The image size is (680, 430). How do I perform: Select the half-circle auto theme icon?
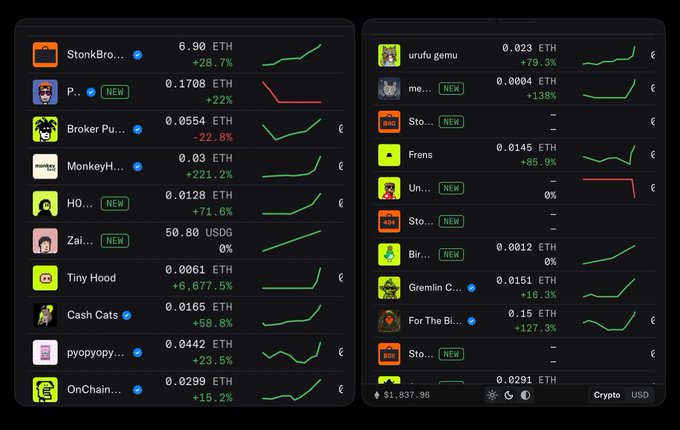coord(525,395)
